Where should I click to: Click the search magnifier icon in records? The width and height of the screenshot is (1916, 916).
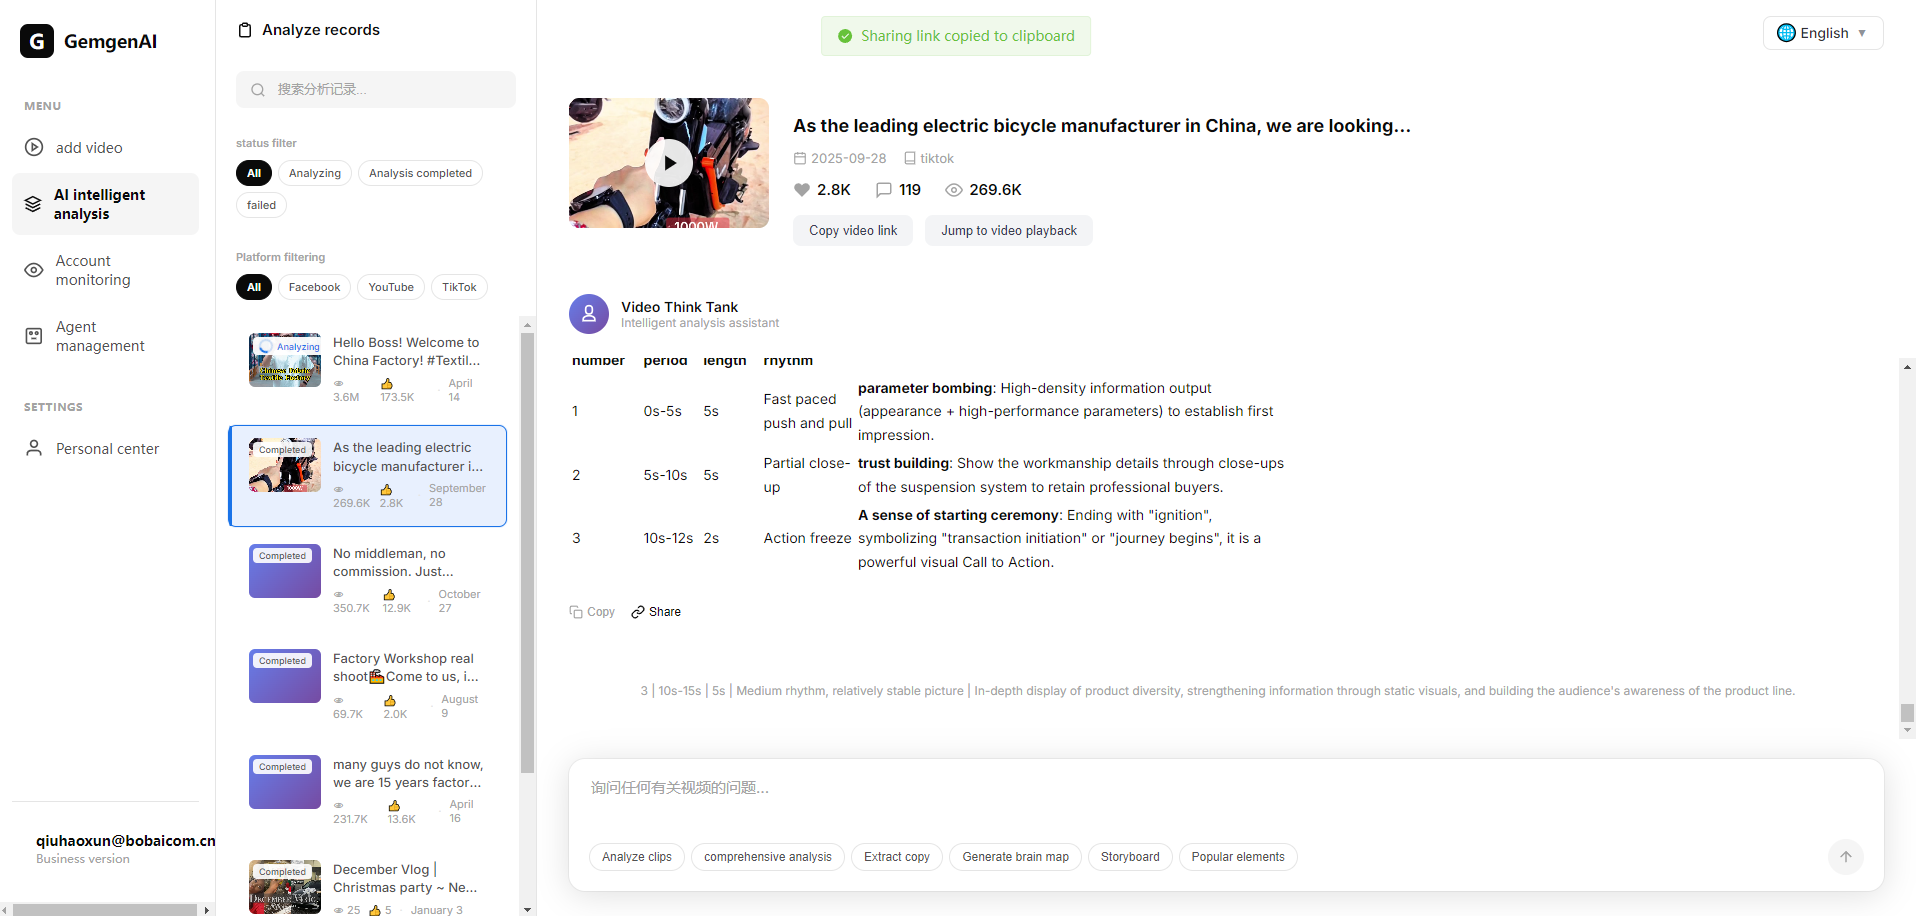tap(258, 90)
